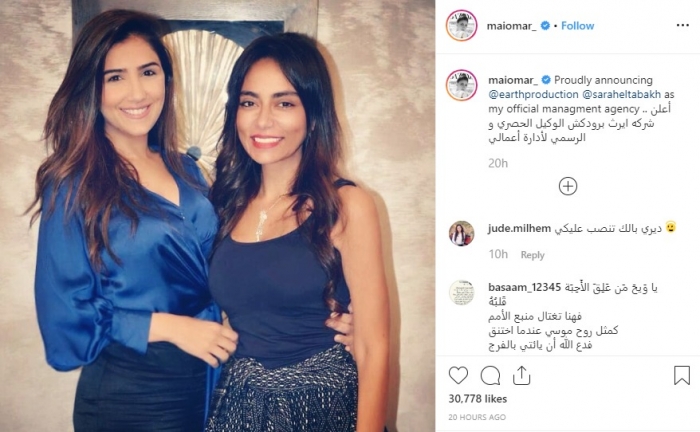Viewport: 700px width, 432px height.
Task: Follow the maiomar_ account
Action: tap(577, 26)
